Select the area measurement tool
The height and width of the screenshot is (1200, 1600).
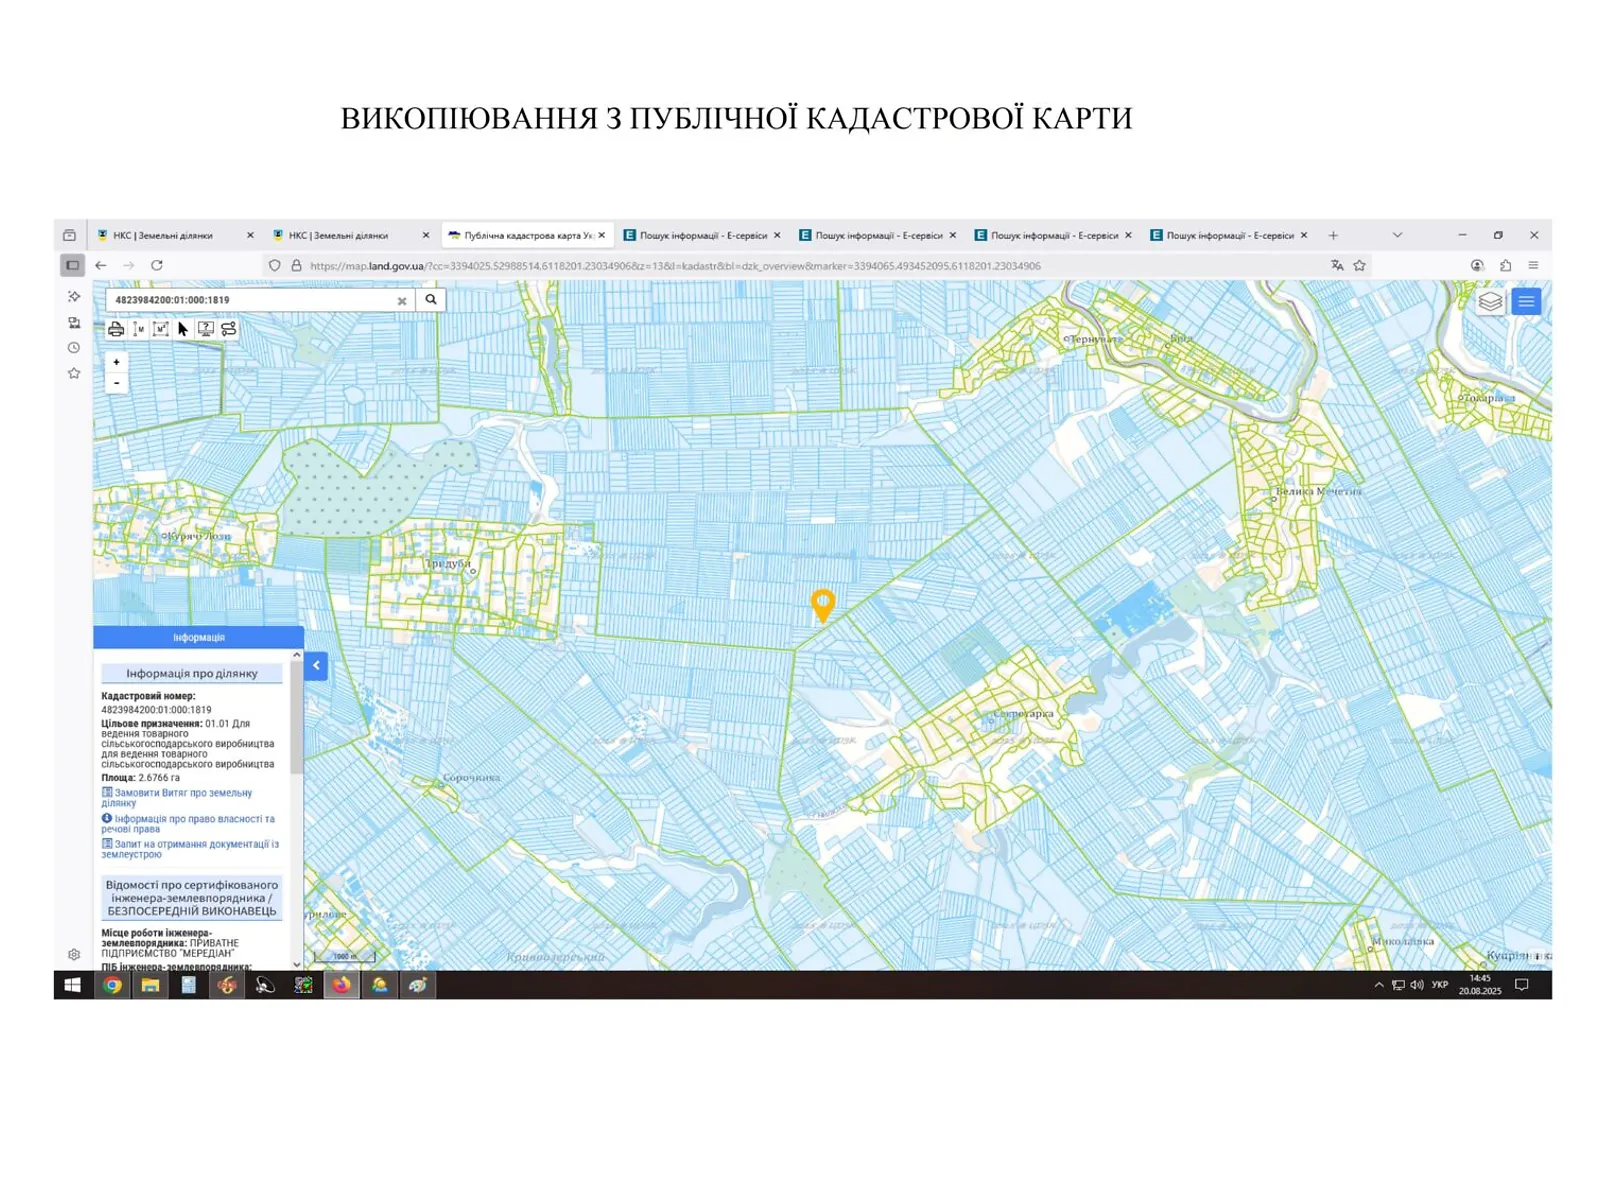(x=161, y=329)
